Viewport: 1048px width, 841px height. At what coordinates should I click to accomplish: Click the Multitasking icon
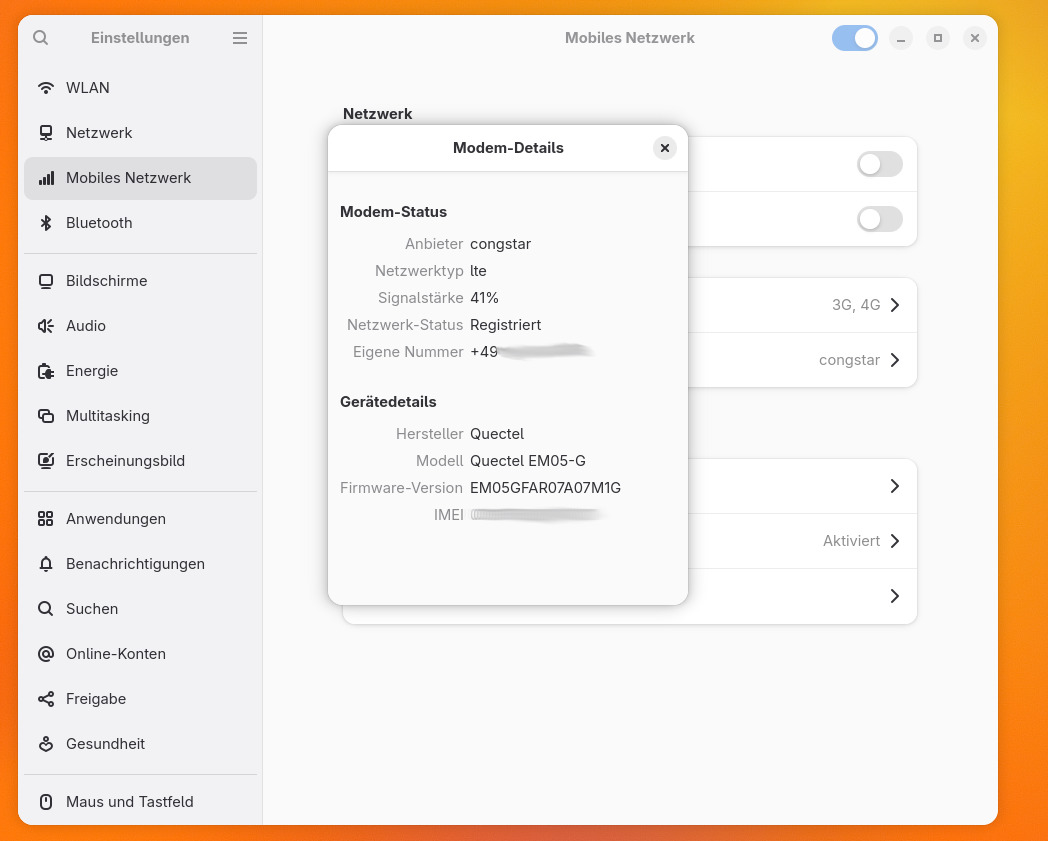pos(45,416)
